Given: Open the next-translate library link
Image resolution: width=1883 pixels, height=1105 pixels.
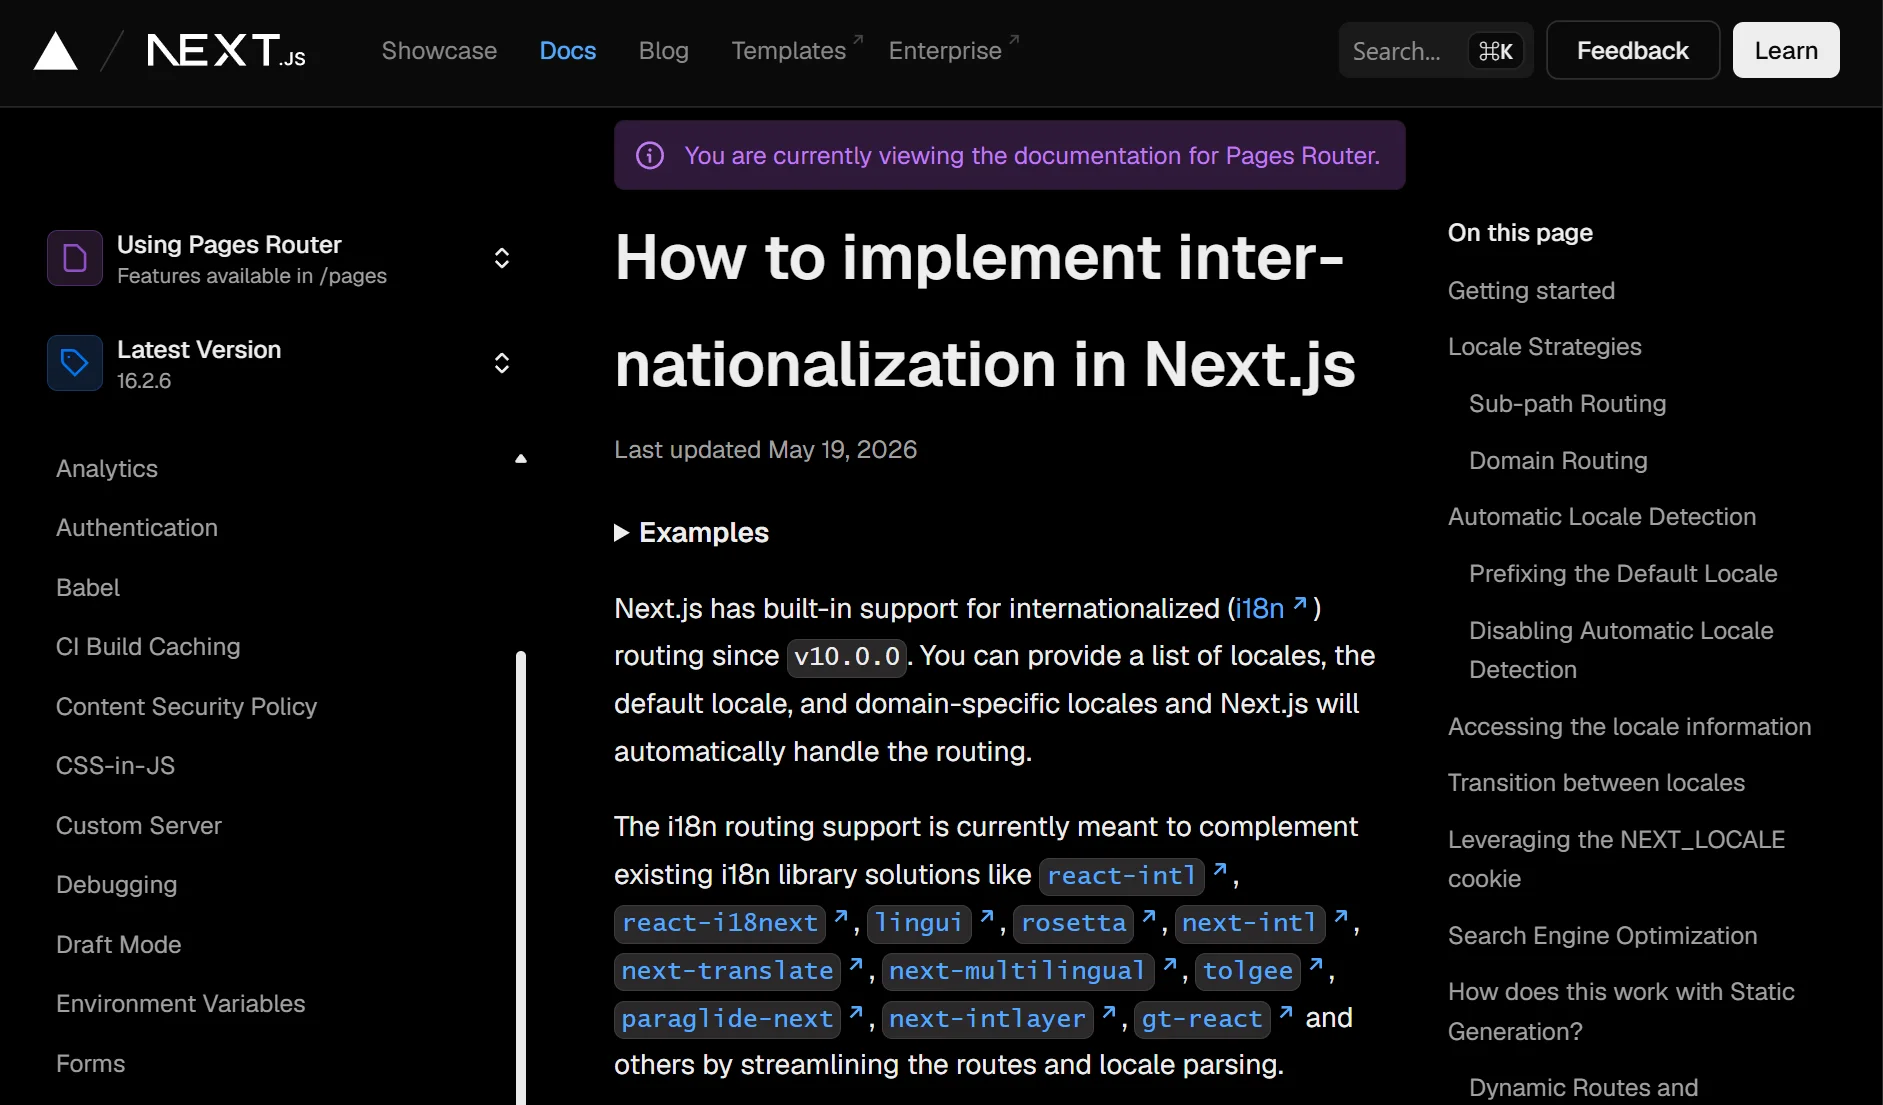Looking at the screenshot, I should click(x=739, y=971).
